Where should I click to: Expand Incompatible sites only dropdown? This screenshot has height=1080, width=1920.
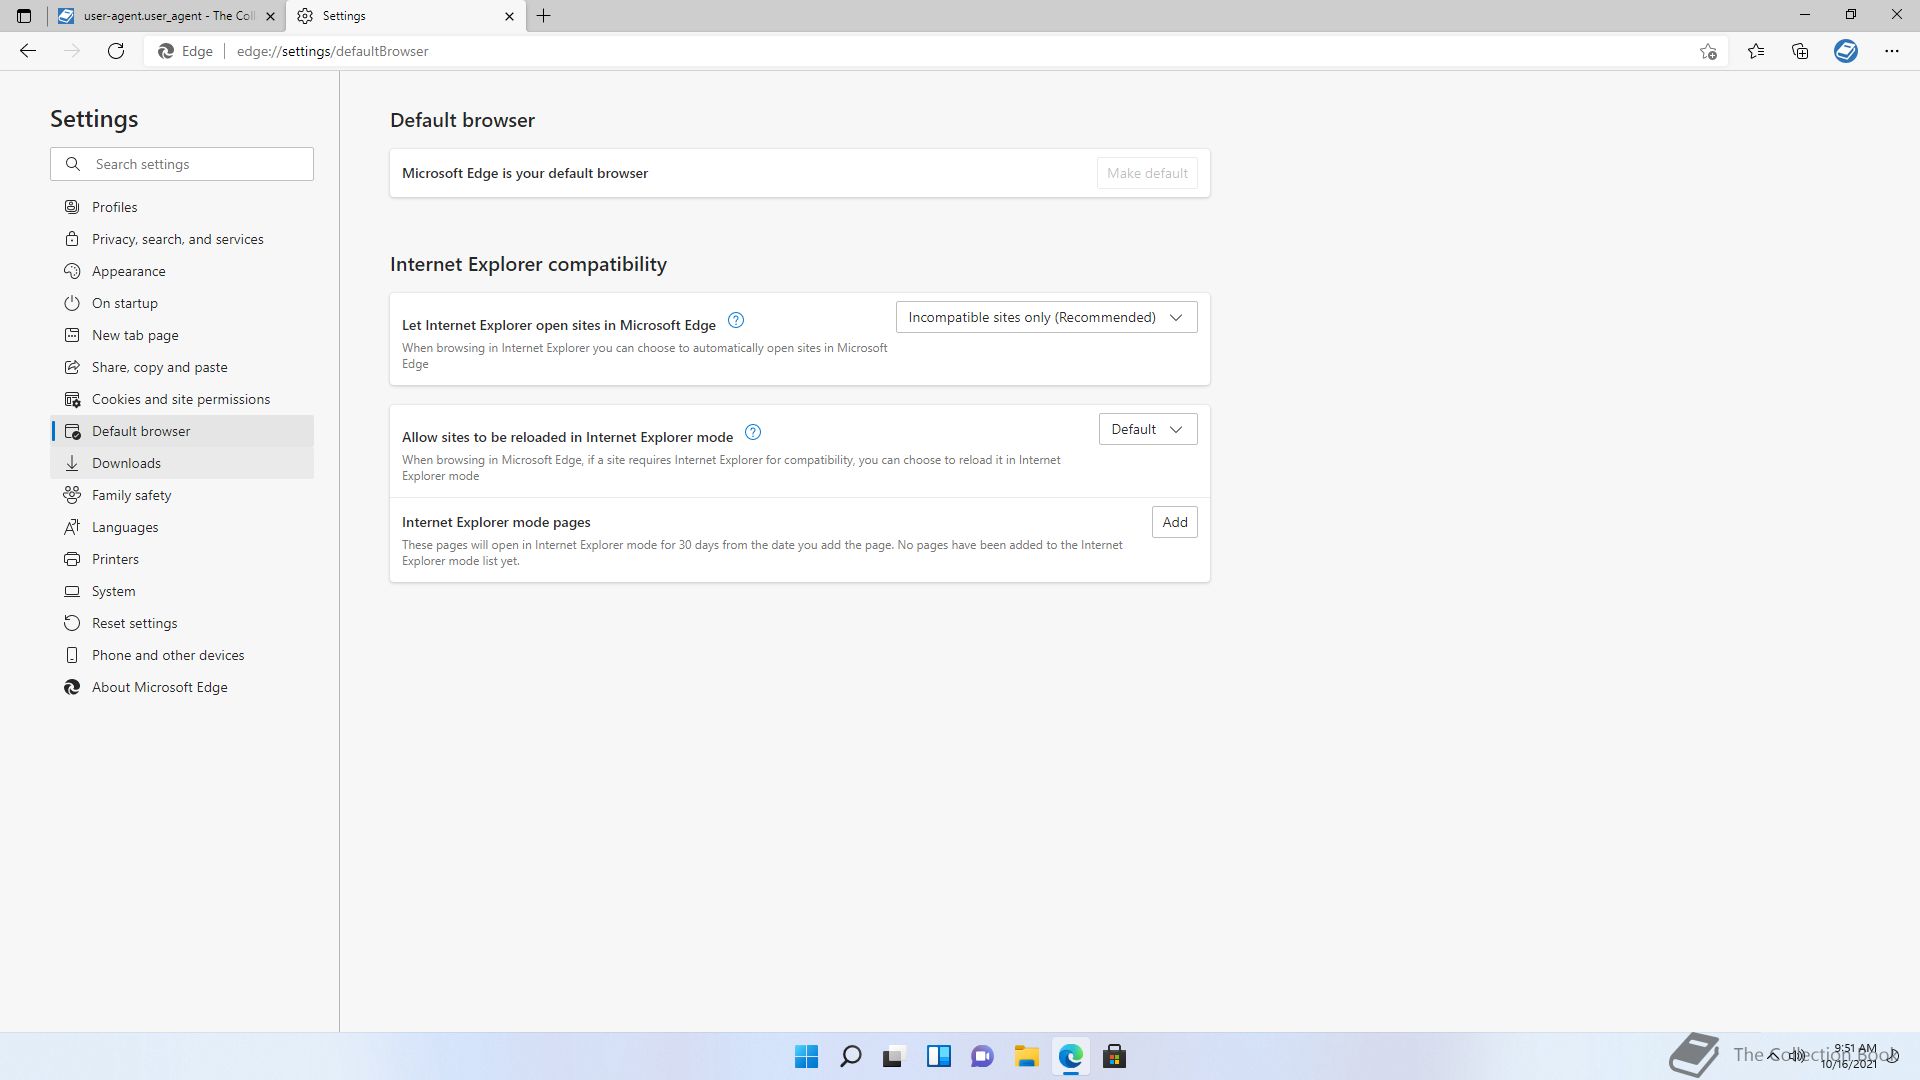click(x=1046, y=317)
